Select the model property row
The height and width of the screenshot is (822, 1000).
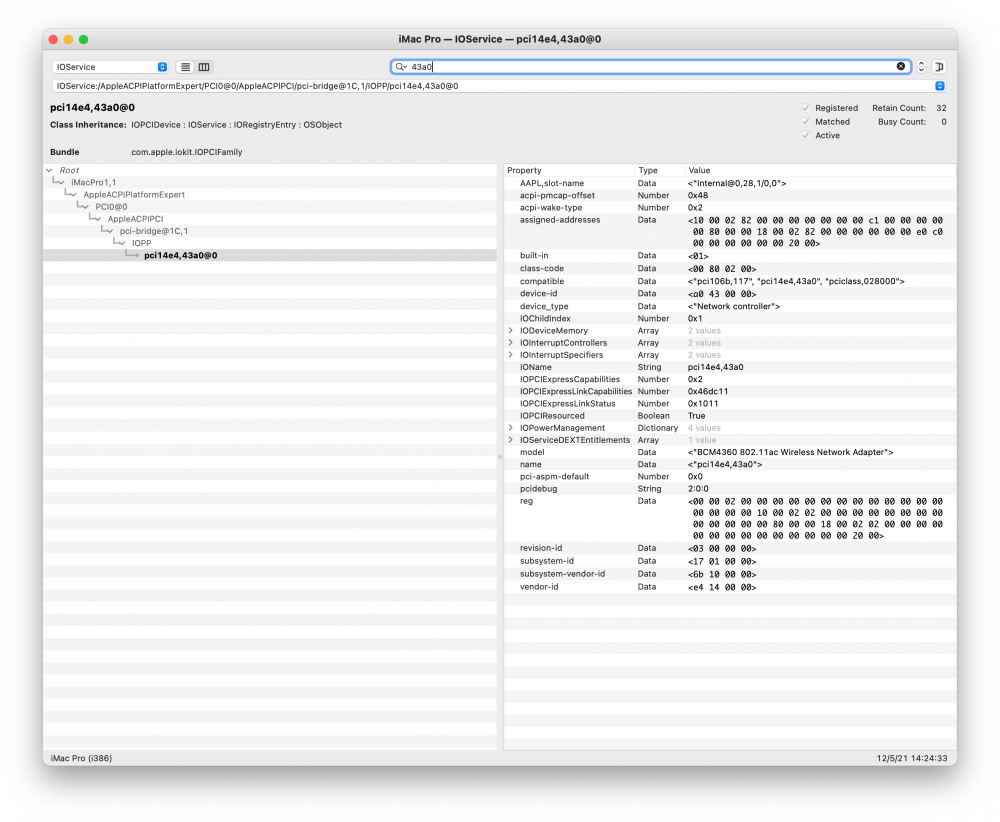tap(730, 452)
